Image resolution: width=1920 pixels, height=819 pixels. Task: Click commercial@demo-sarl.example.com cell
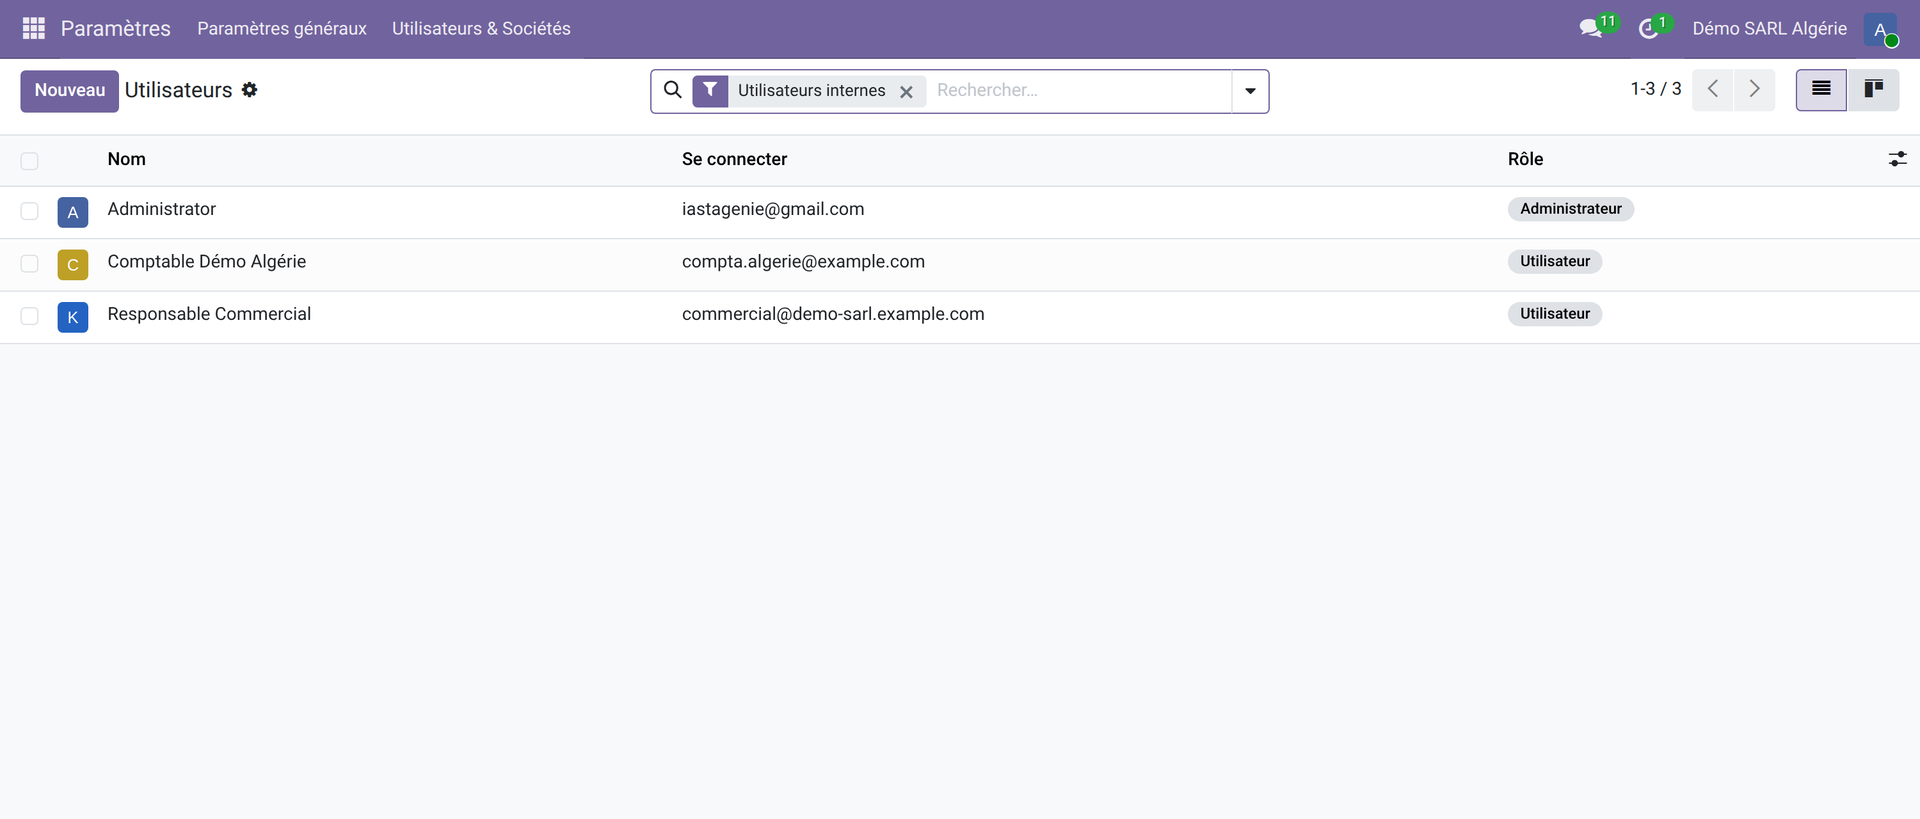833,314
